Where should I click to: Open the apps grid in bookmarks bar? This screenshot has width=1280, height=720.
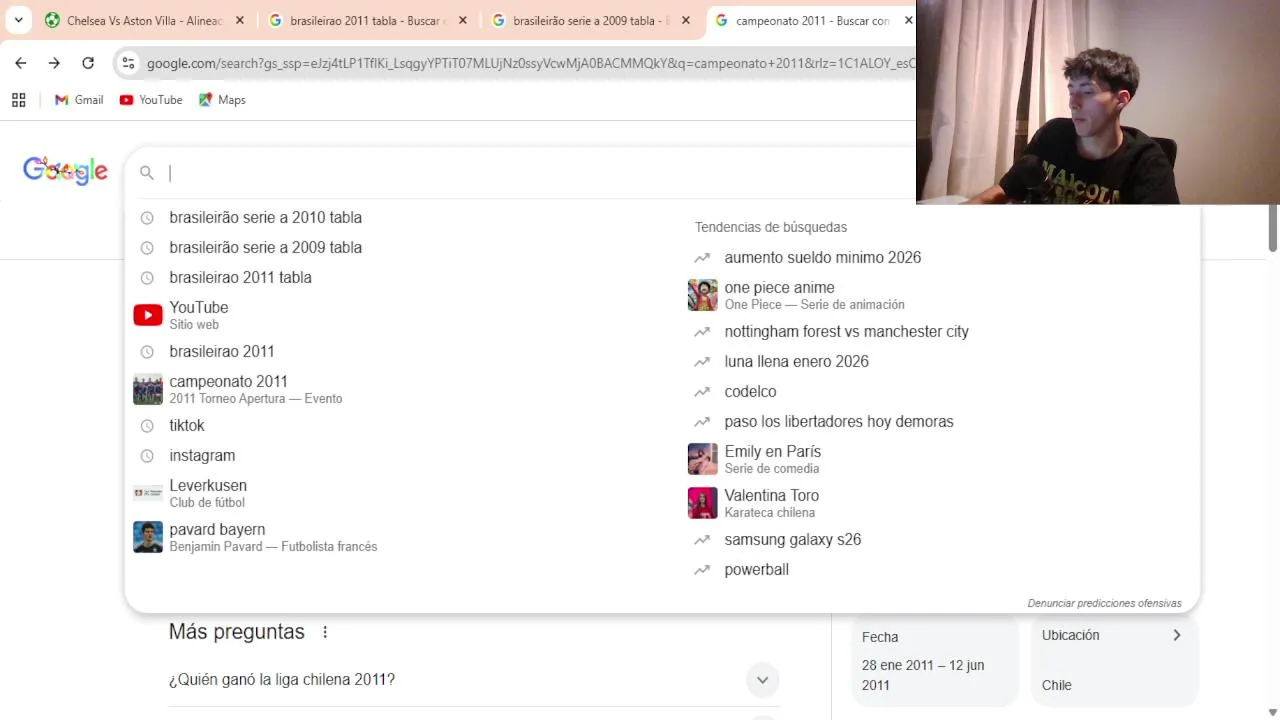pyautogui.click(x=18, y=100)
